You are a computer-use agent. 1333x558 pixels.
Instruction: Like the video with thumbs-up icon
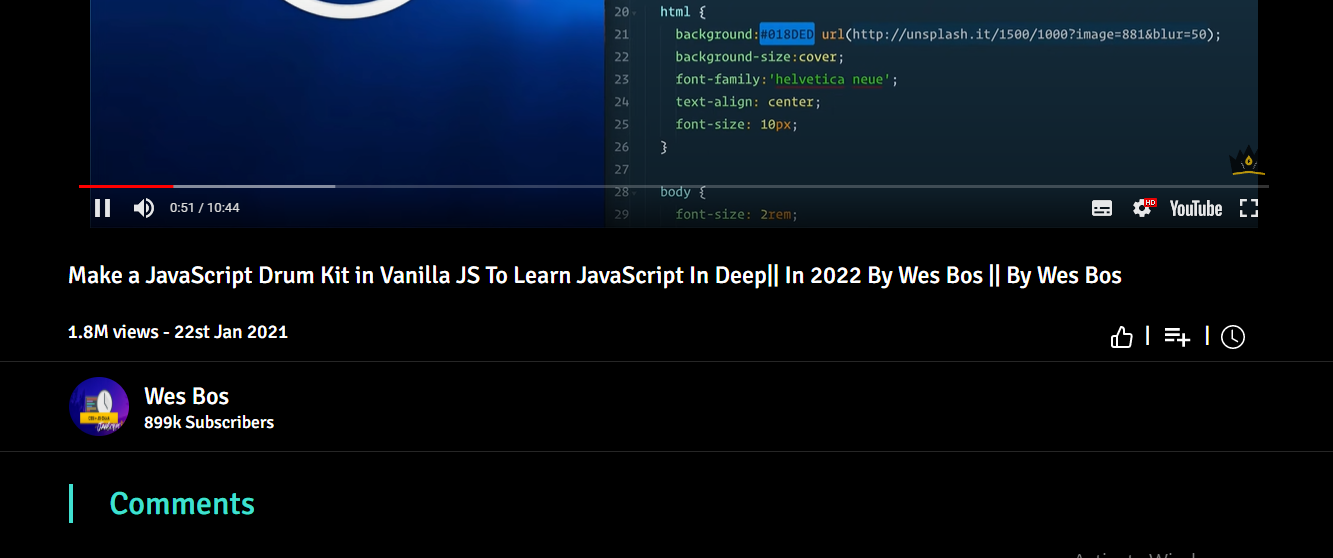(1122, 337)
